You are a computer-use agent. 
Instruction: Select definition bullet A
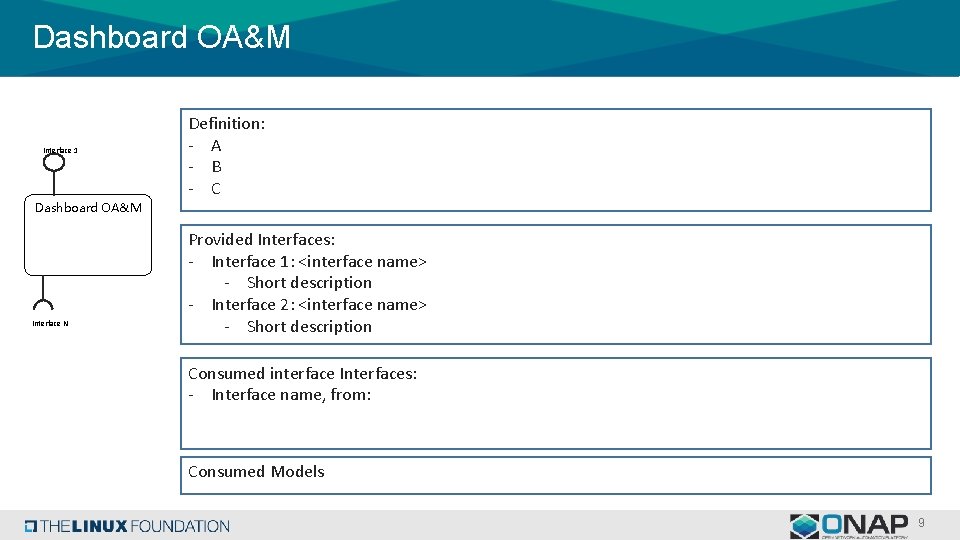click(216, 146)
